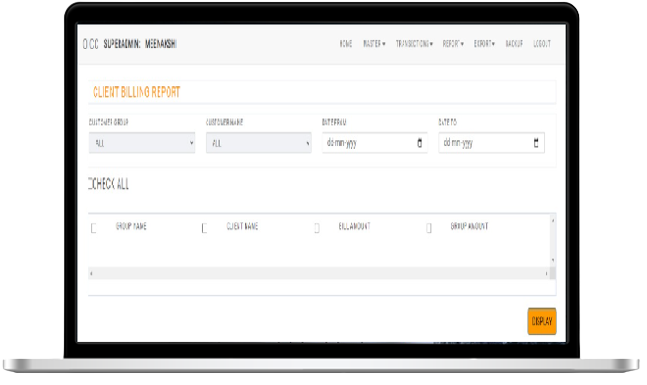The image size is (647, 385).
Task: Open the Customer Group dropdown
Action: point(142,143)
